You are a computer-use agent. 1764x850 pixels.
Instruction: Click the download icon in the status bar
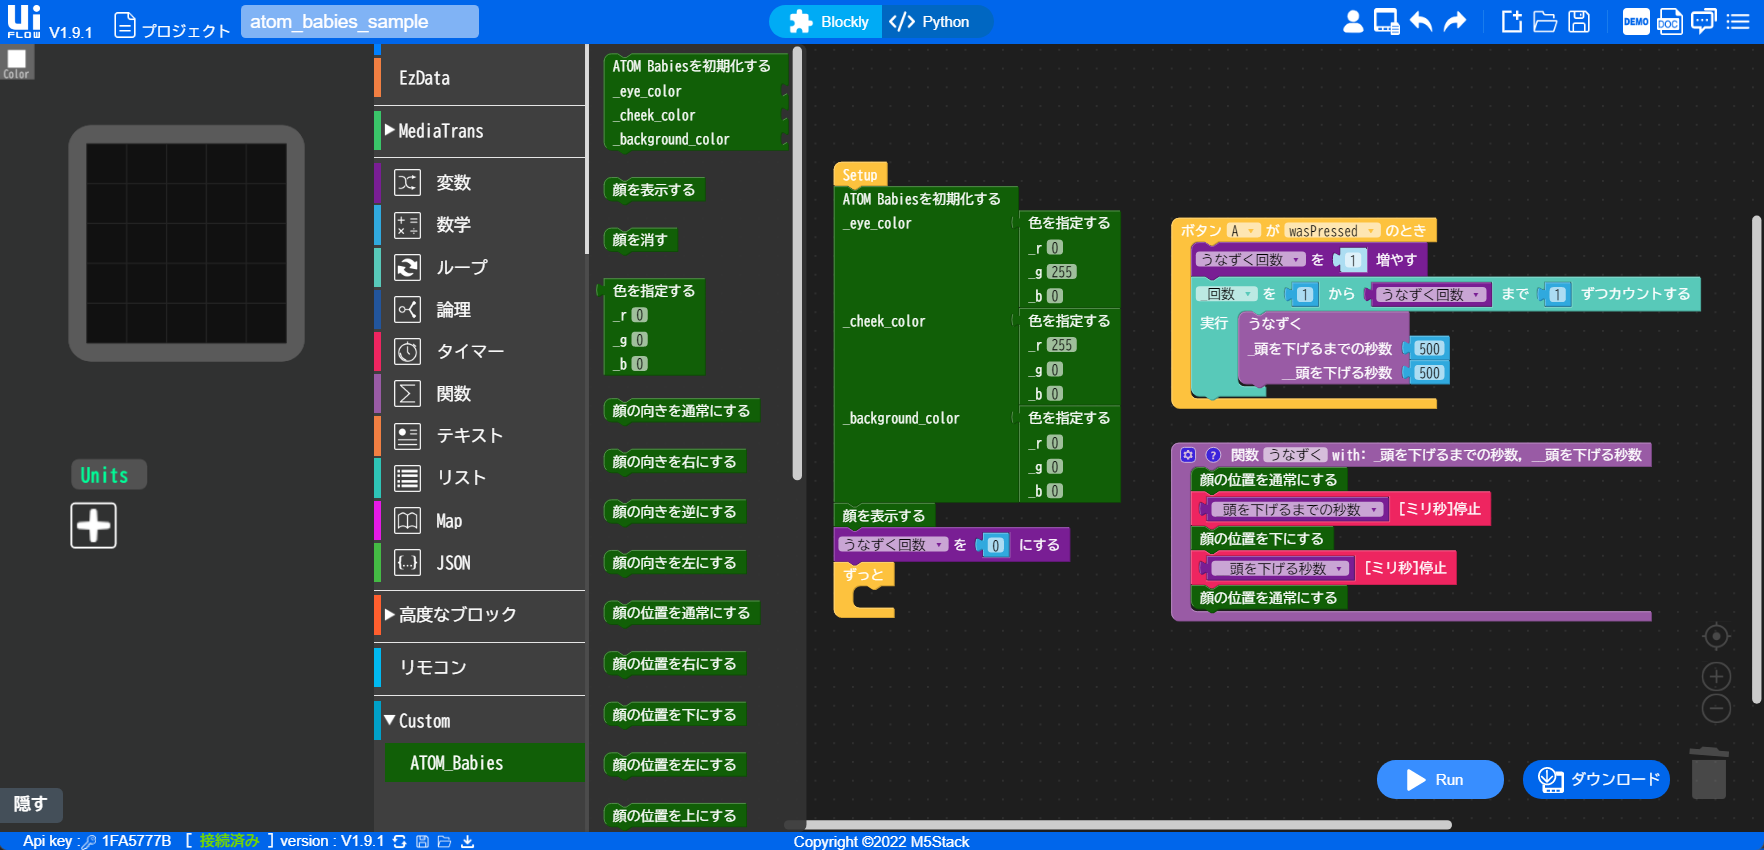[x=467, y=841]
